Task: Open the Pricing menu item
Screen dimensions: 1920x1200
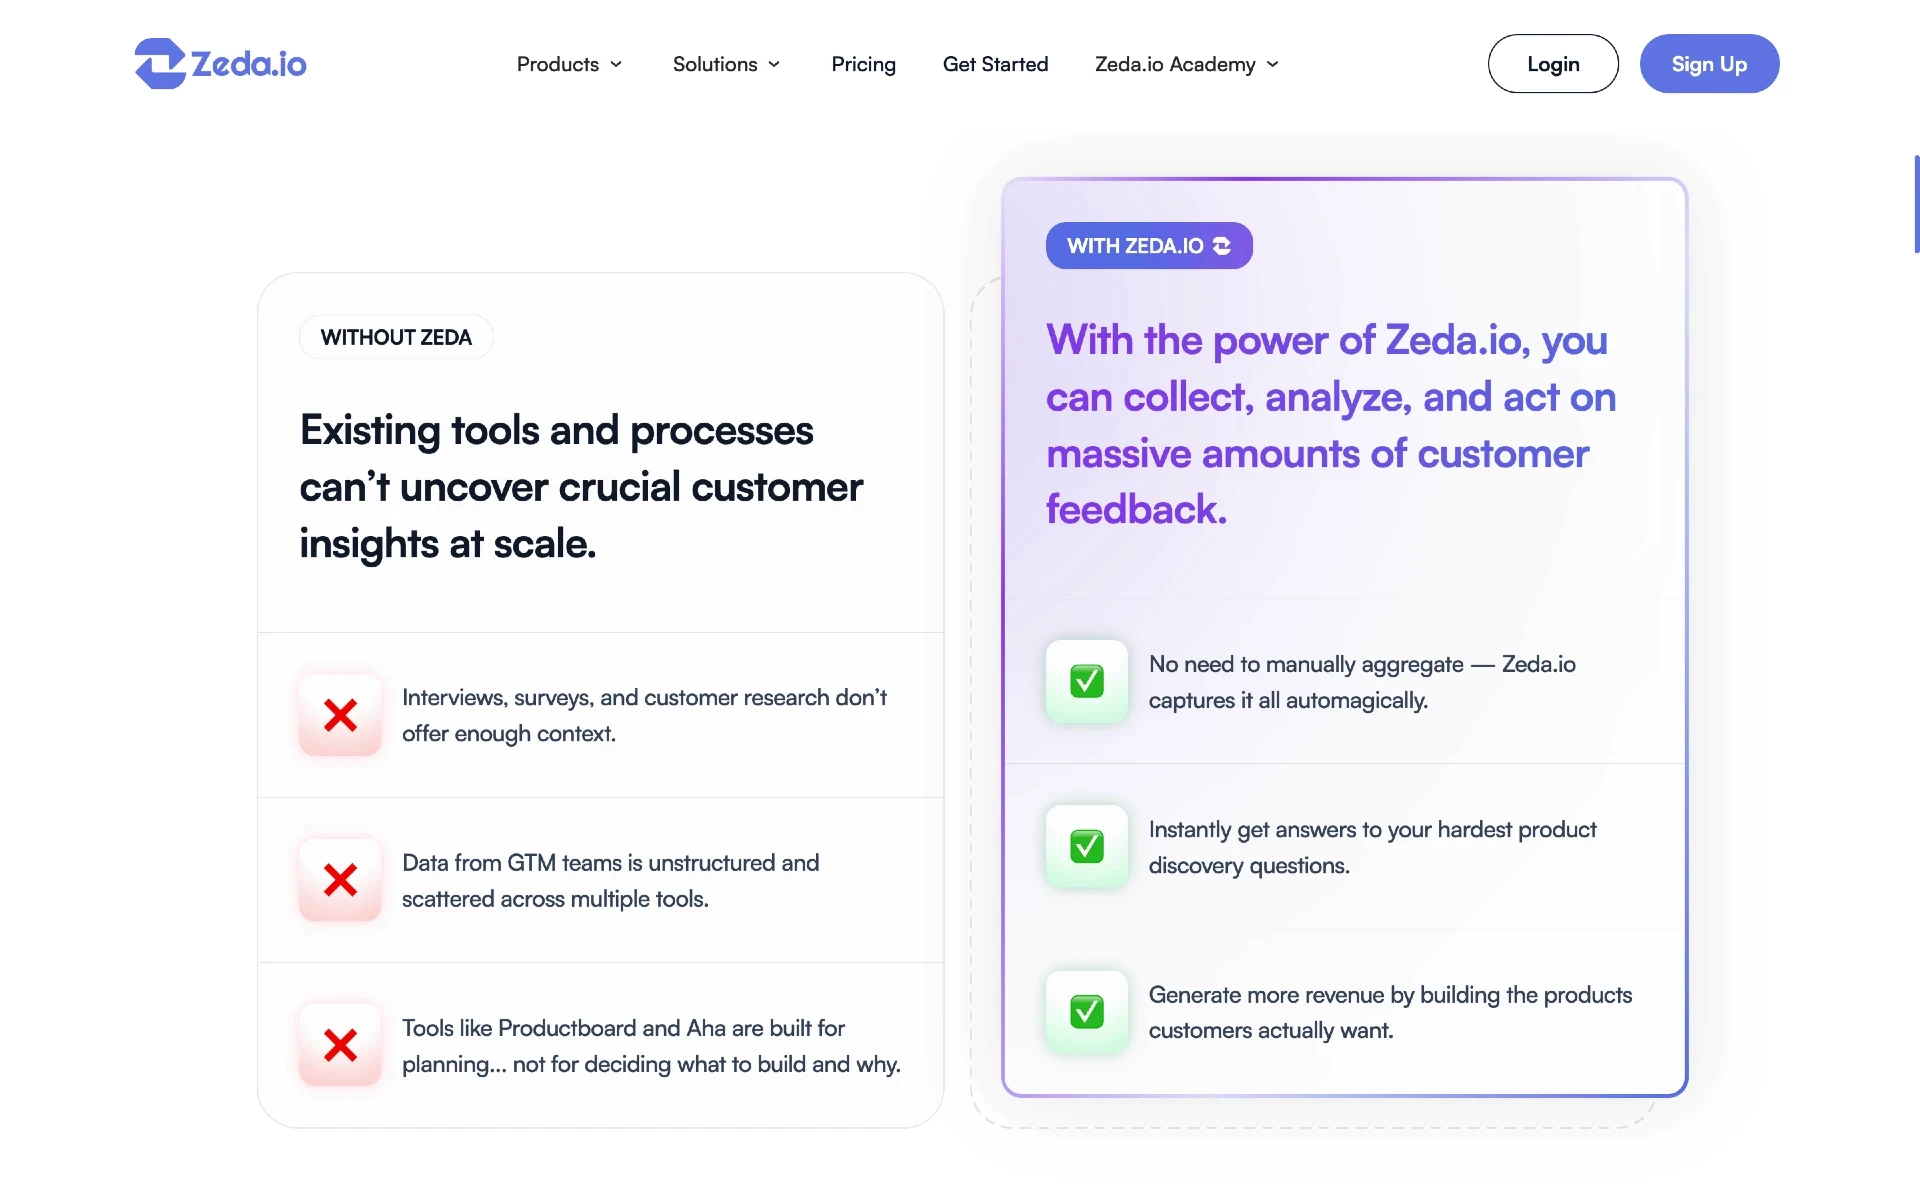Action: [x=863, y=62]
